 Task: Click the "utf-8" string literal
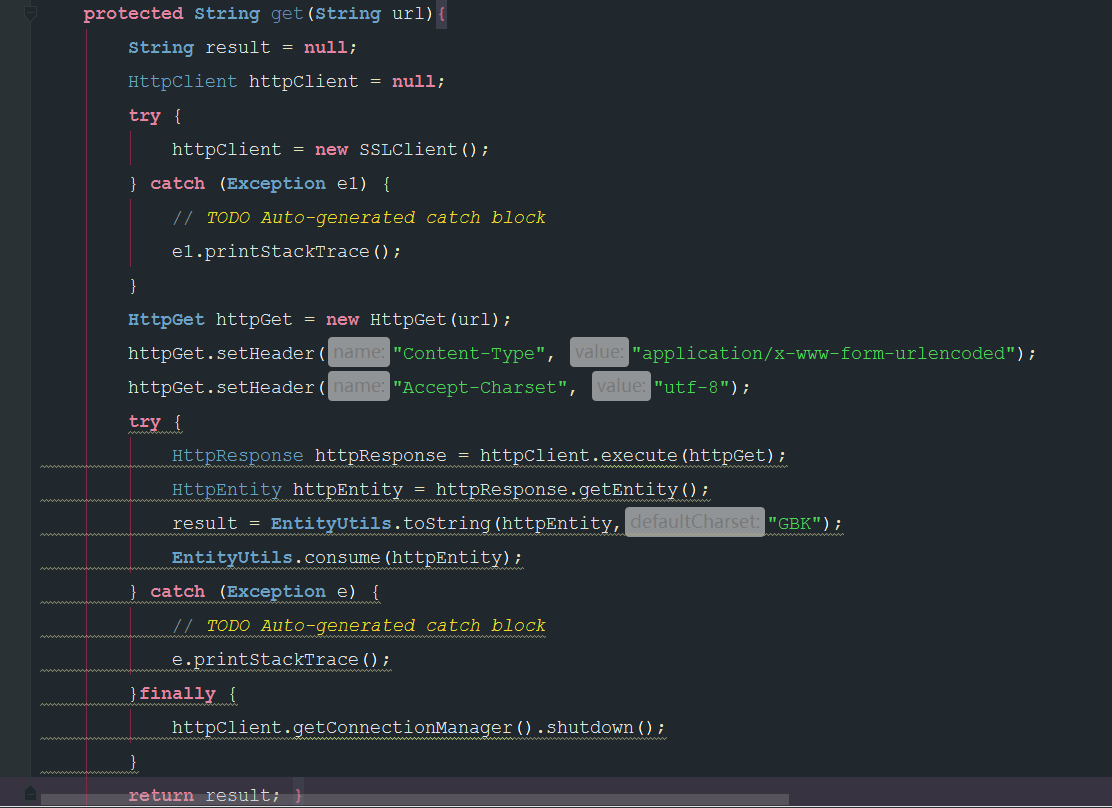point(691,387)
